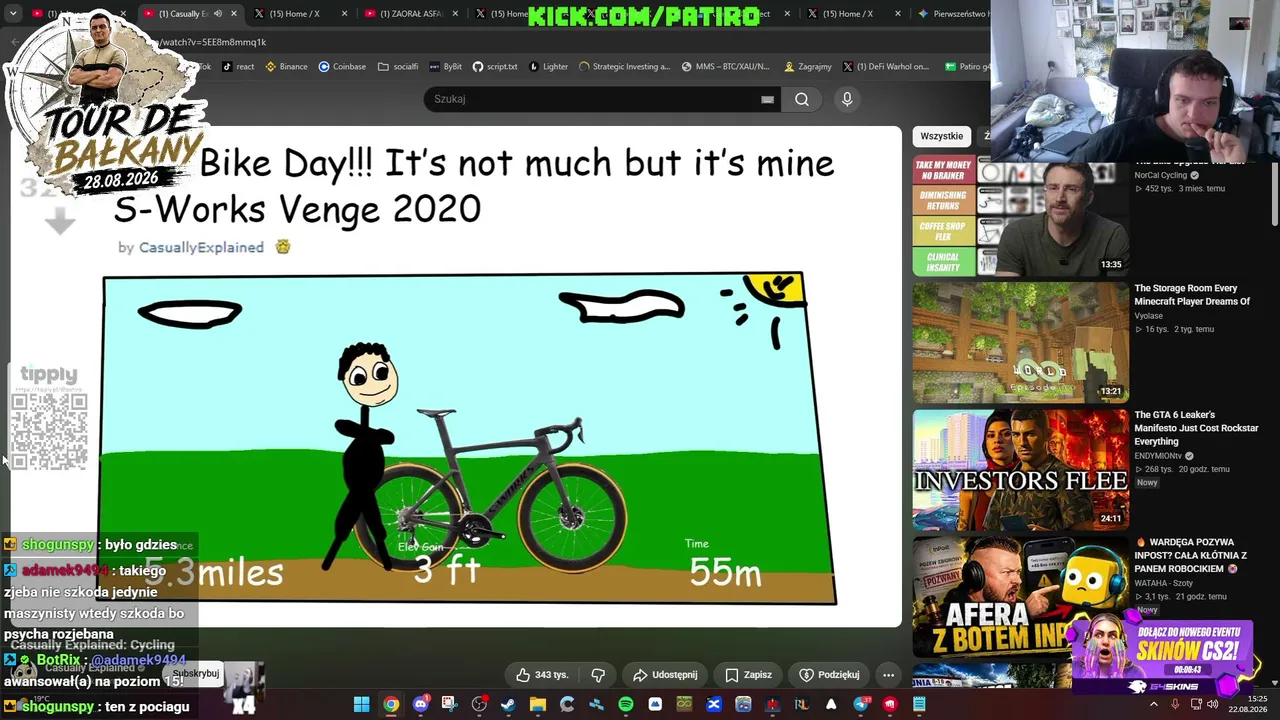Open the Zagrajmy bookmark
This screenshot has height=720, width=1280.
tap(808, 67)
